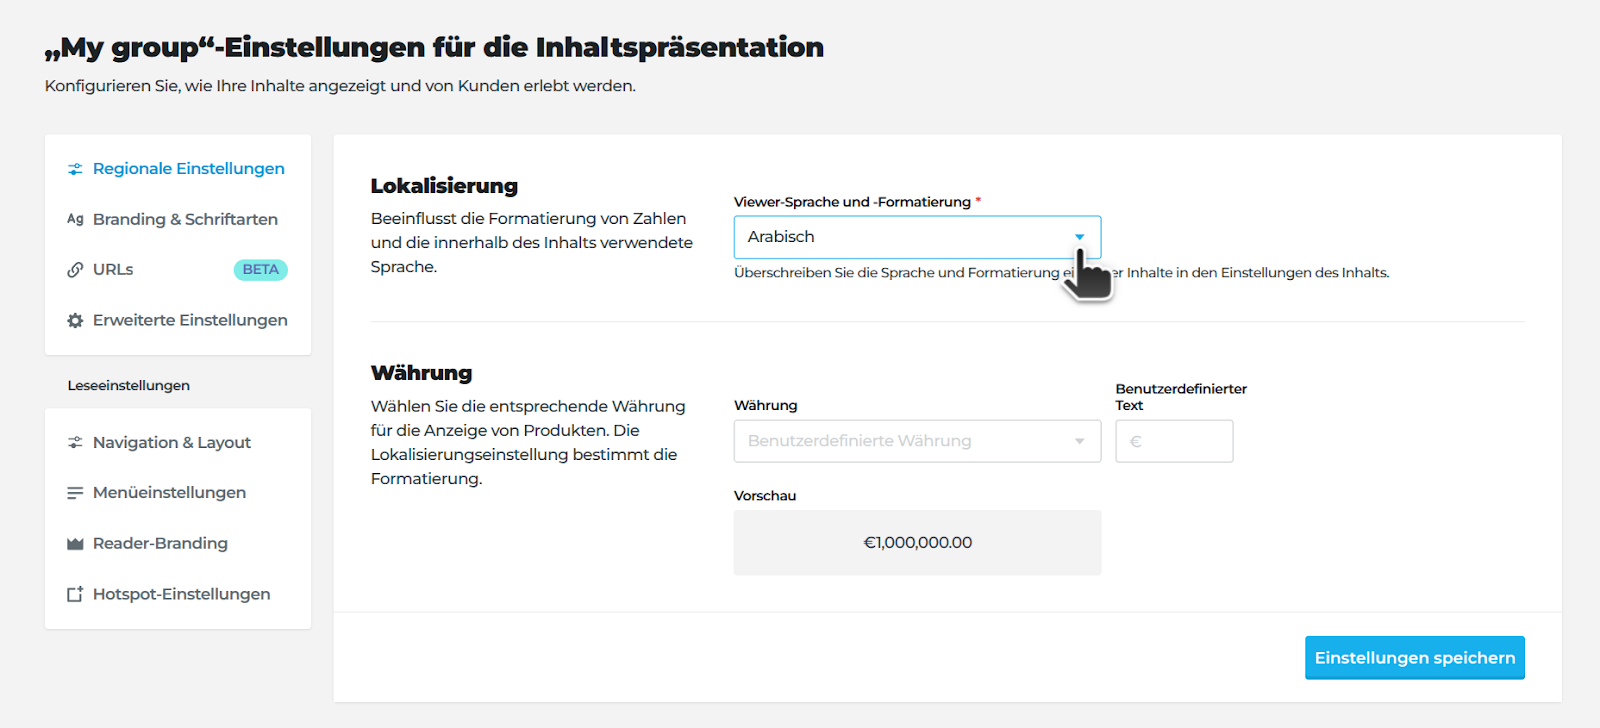The width and height of the screenshot is (1600, 728).
Task: Click the €1,000,000.00 preview box
Action: point(917,543)
